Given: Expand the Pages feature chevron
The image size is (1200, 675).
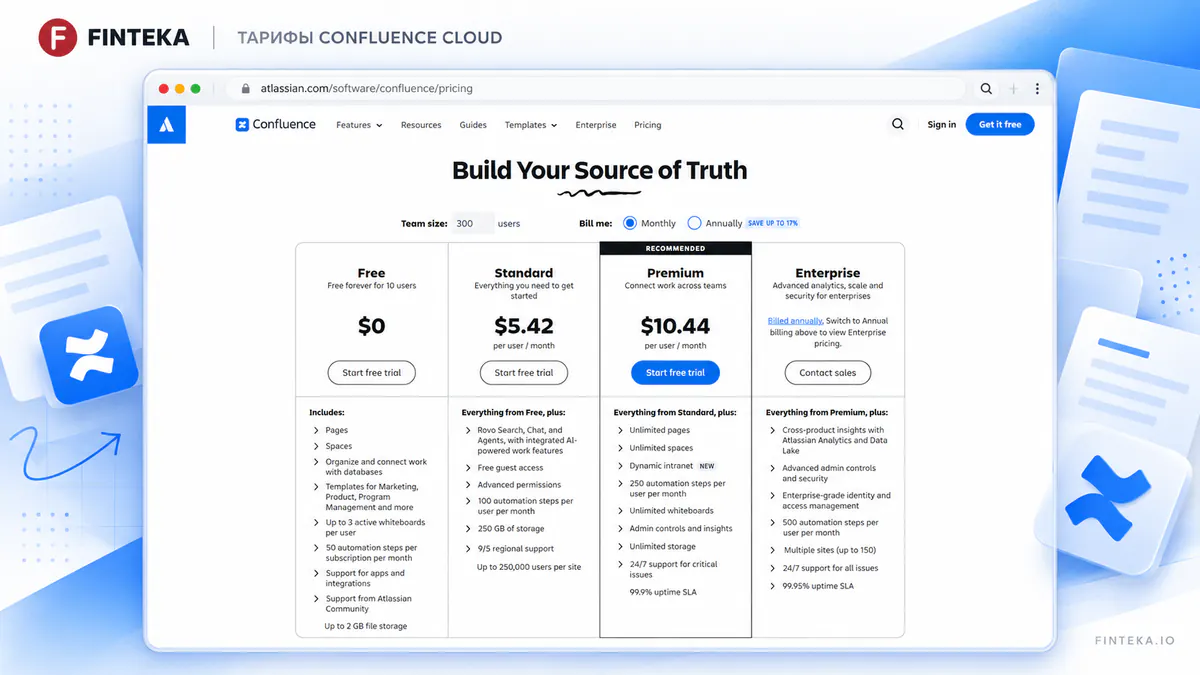Looking at the screenshot, I should tap(316, 431).
